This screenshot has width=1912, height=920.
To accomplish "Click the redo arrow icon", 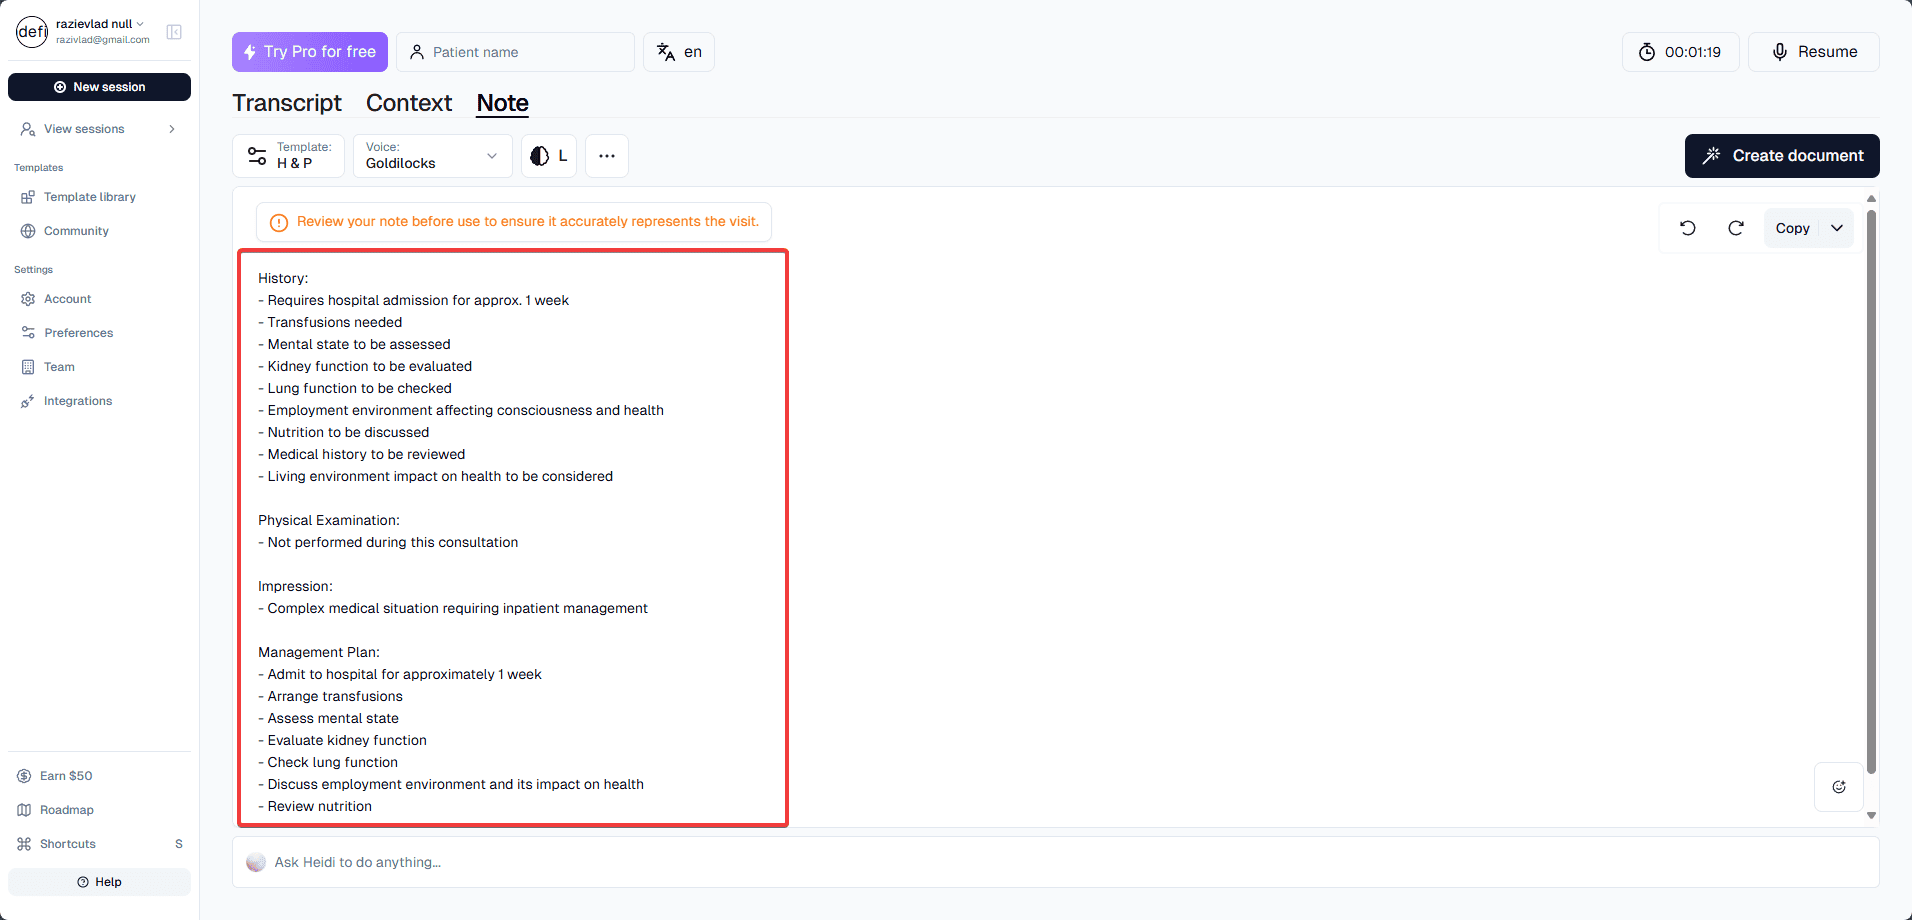I will [x=1736, y=228].
